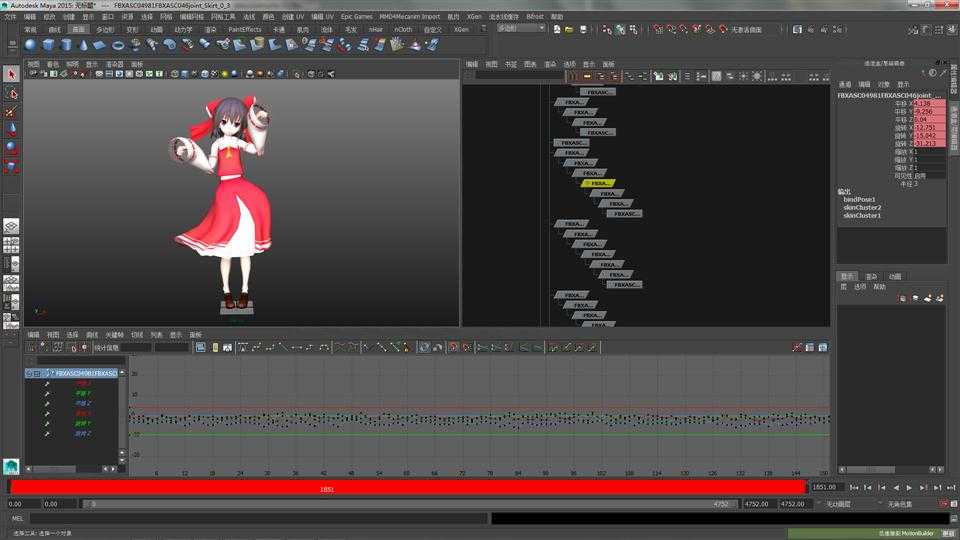
Task: Click the yellow playback range frame icon
Action: [214, 347]
